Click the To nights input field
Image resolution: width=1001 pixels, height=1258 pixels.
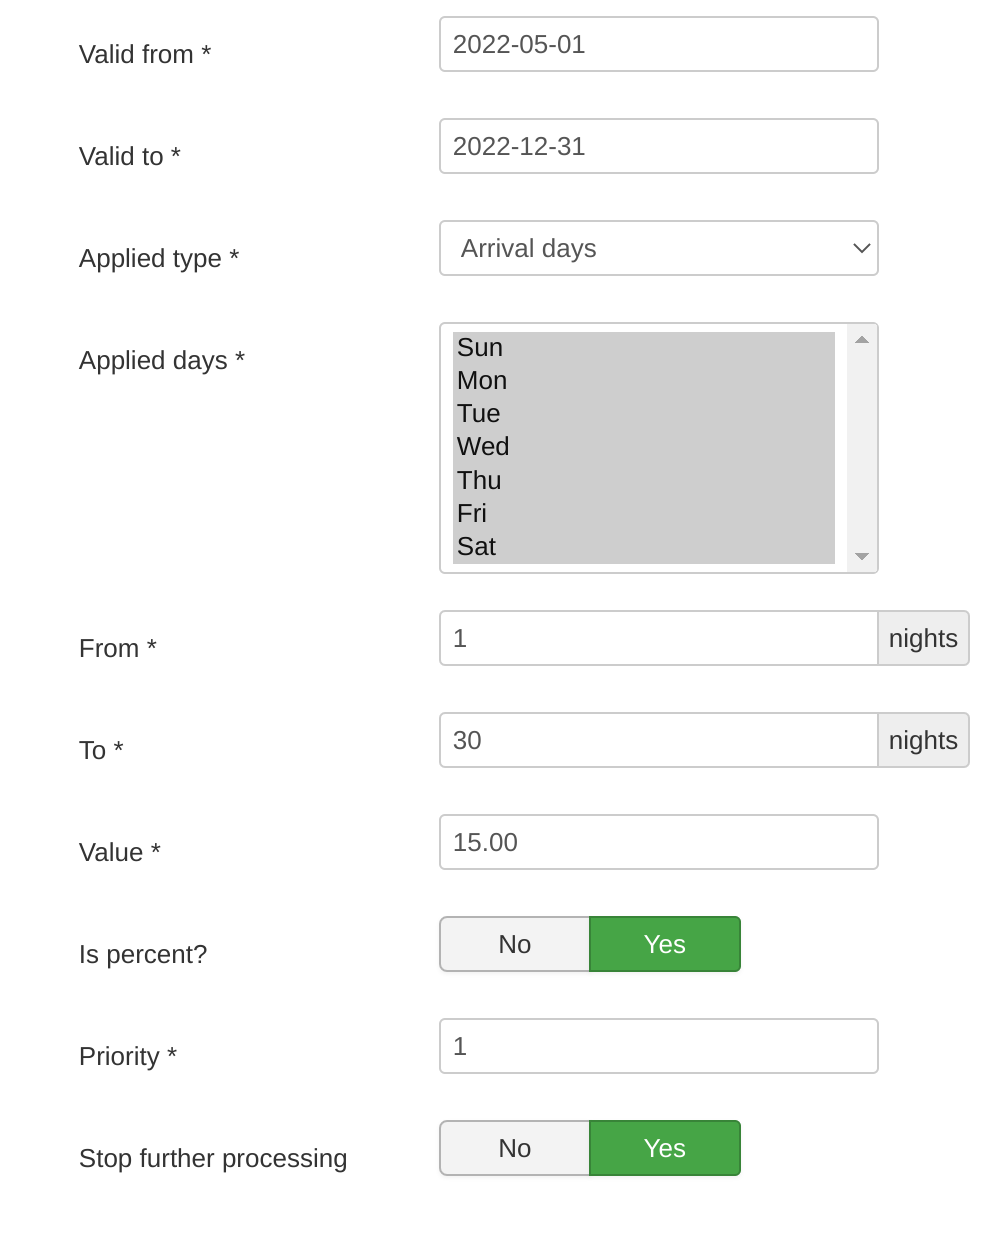point(658,740)
